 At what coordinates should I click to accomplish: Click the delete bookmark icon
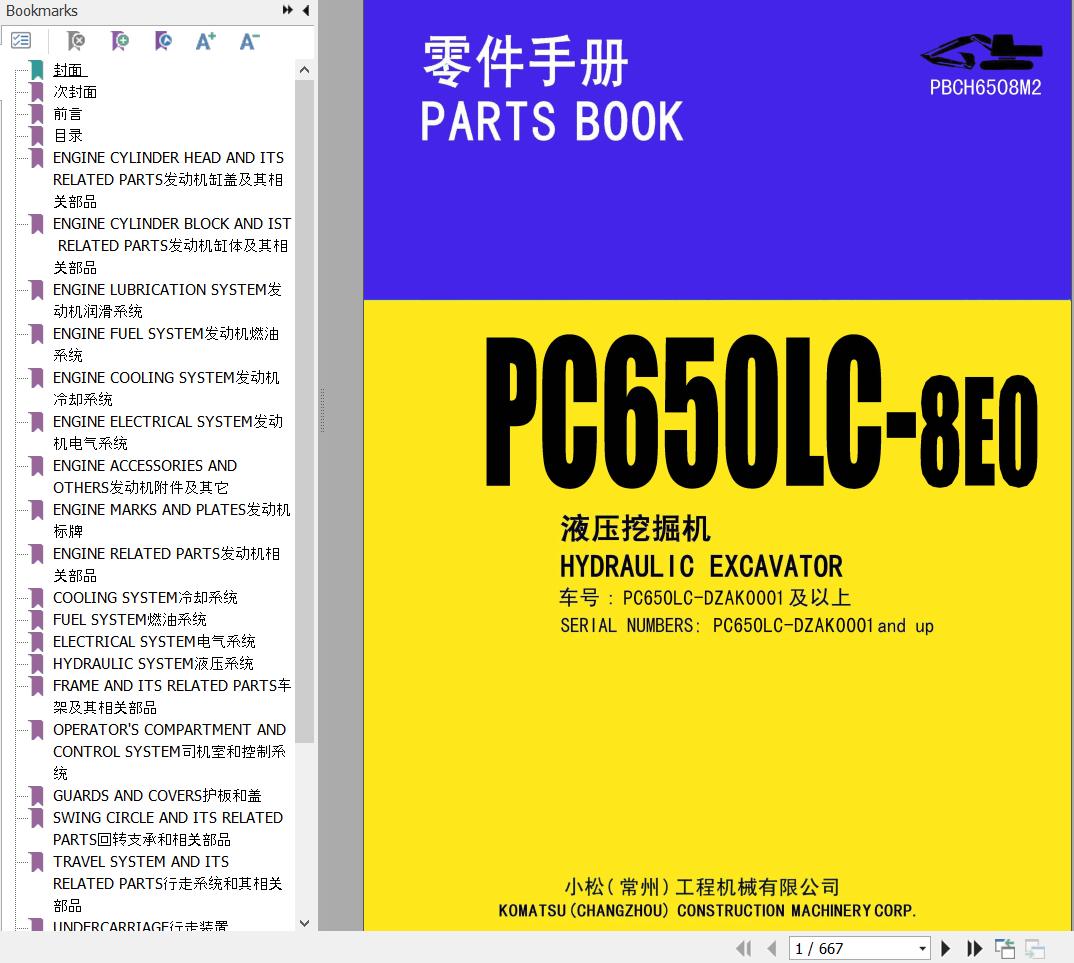[76, 42]
